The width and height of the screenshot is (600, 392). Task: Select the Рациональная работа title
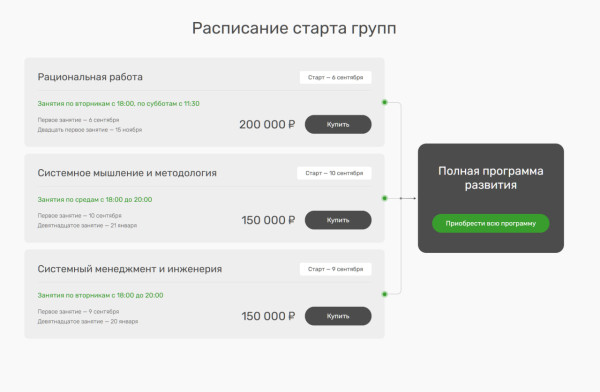pos(90,77)
